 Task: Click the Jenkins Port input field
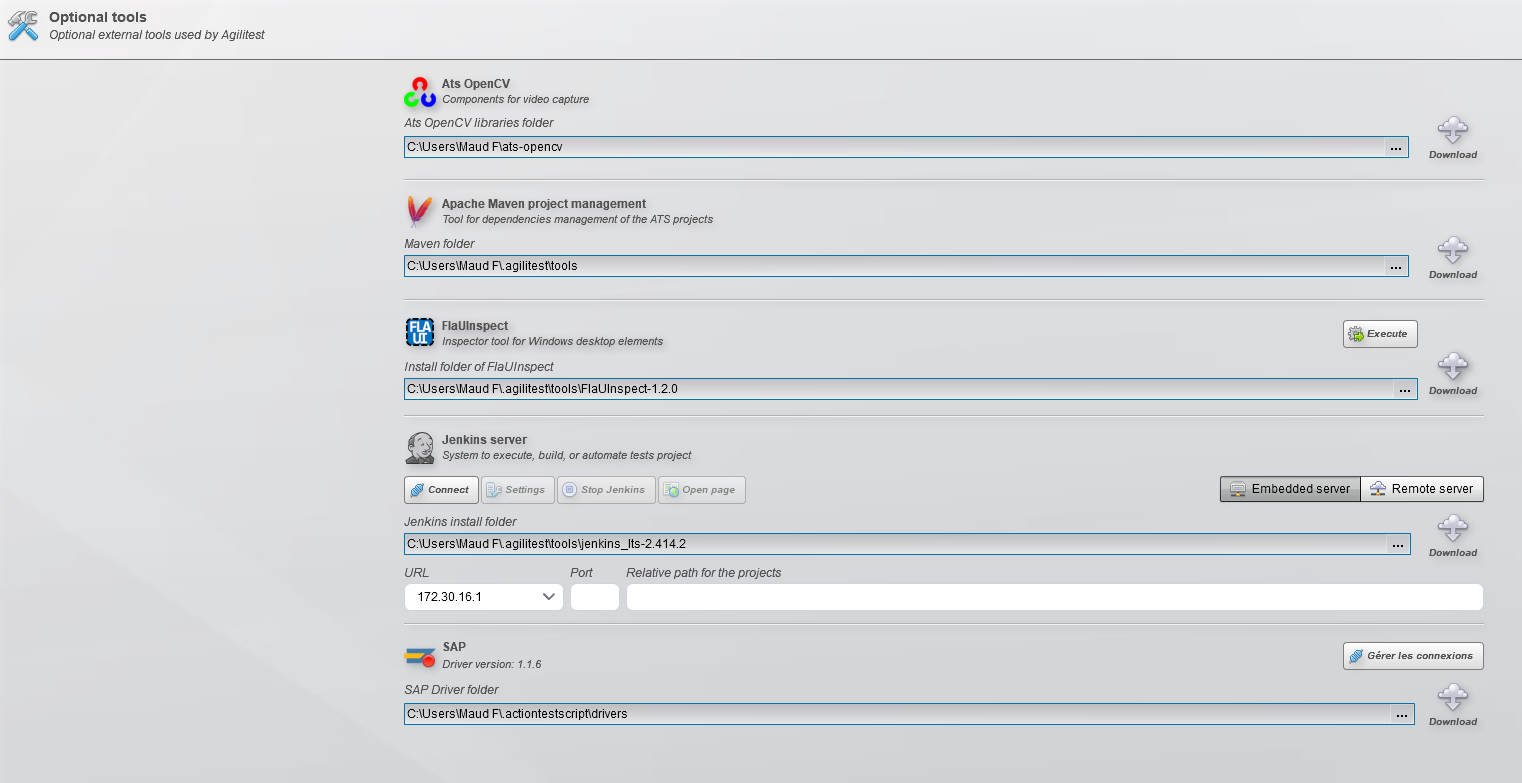pos(595,597)
